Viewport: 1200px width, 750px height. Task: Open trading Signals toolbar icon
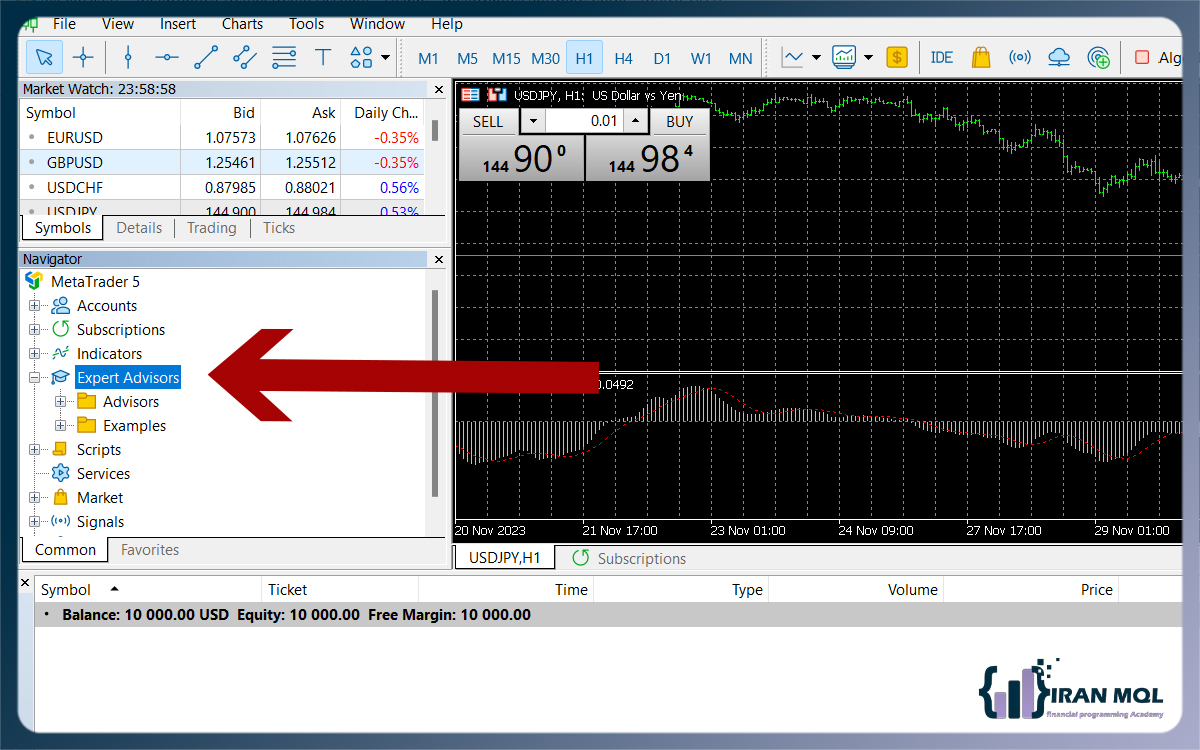1020,57
